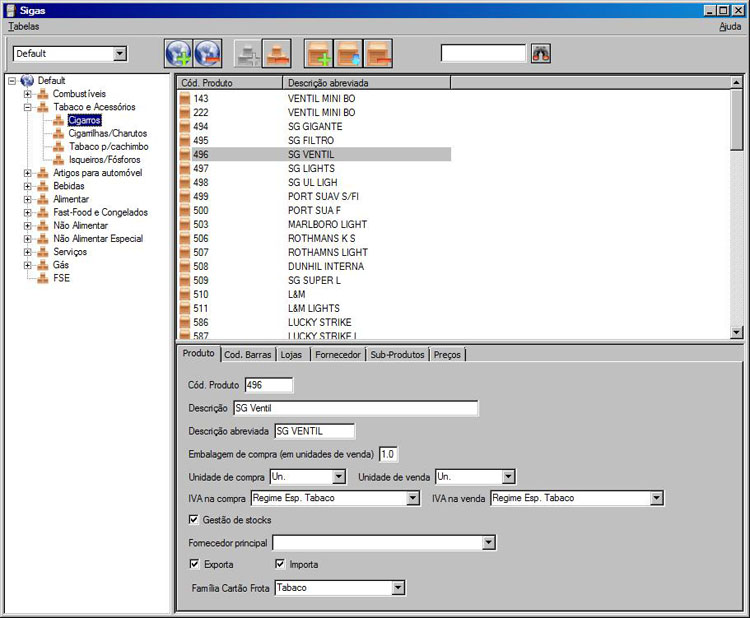750x618 pixels.
Task: Click the globe with green plus icon
Action: click(178, 53)
